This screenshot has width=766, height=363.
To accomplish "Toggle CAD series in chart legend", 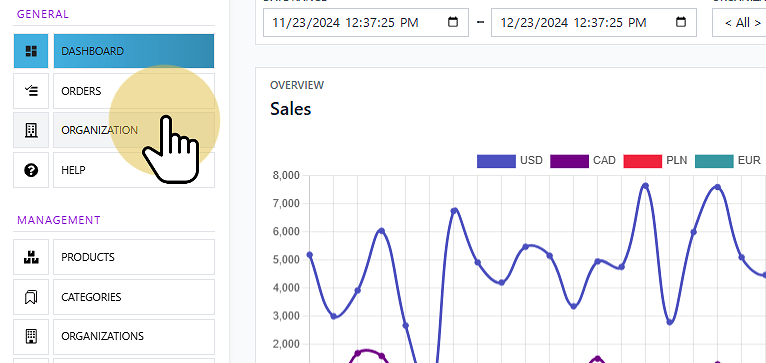I will click(583, 161).
